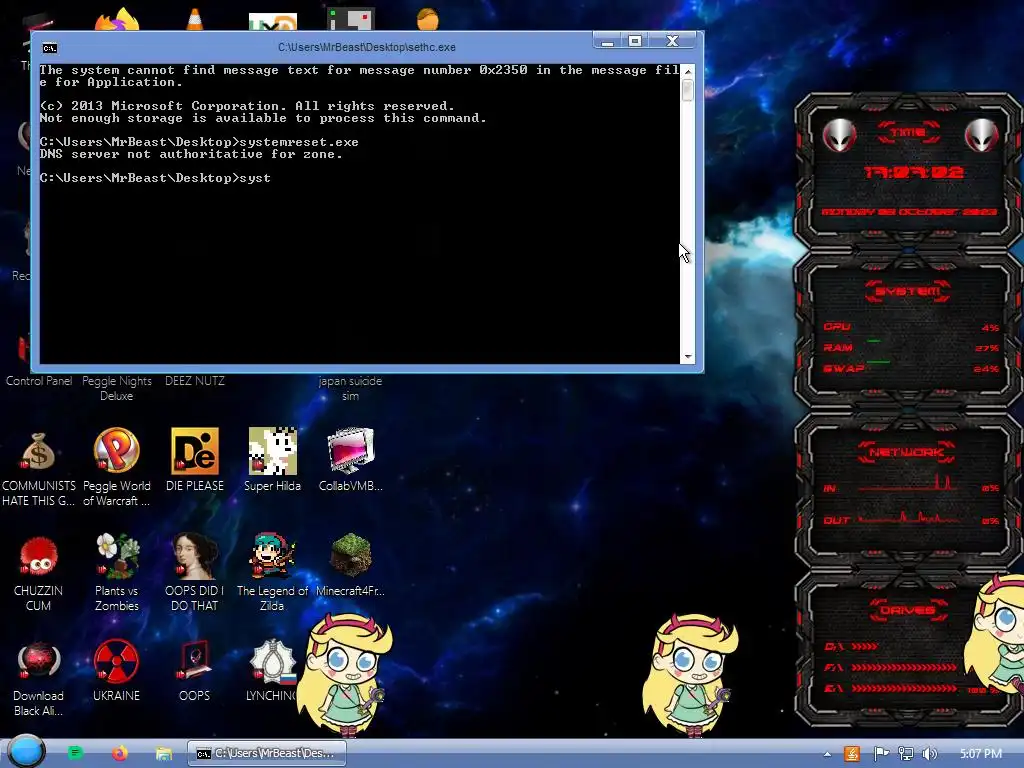1024x768 pixels.
Task: Click the right alien head in gadget
Action: 982,136
